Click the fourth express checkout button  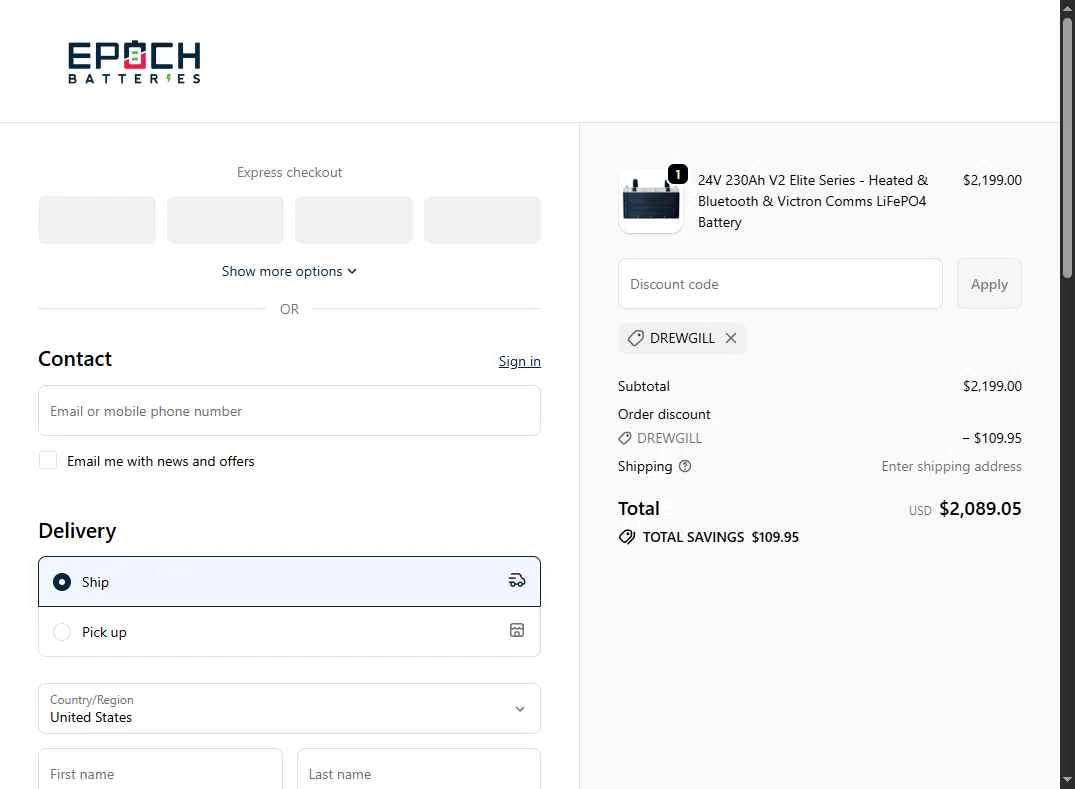(482, 220)
